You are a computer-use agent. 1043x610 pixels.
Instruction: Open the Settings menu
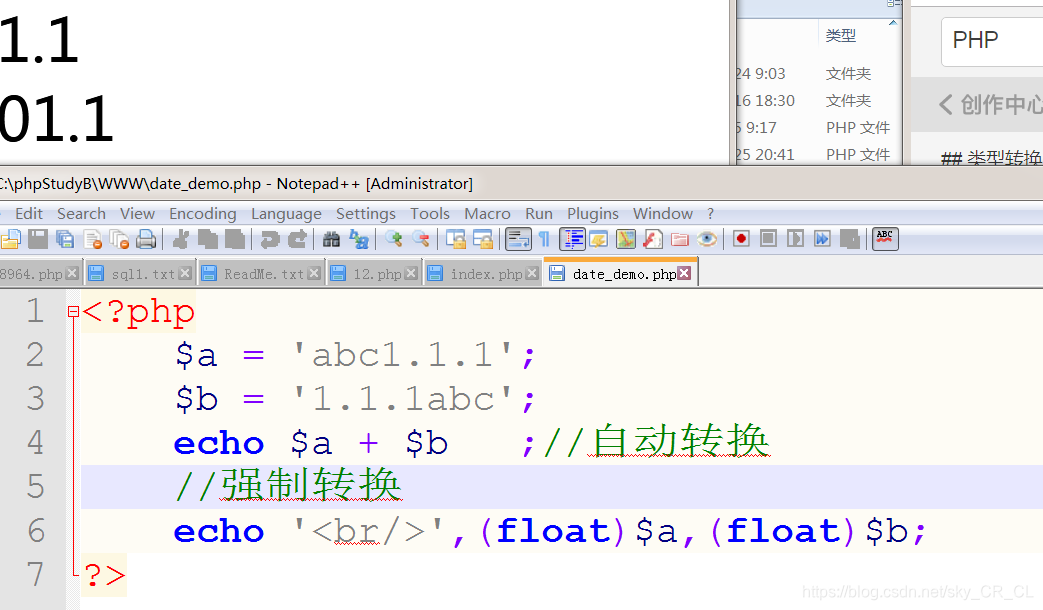[365, 214]
